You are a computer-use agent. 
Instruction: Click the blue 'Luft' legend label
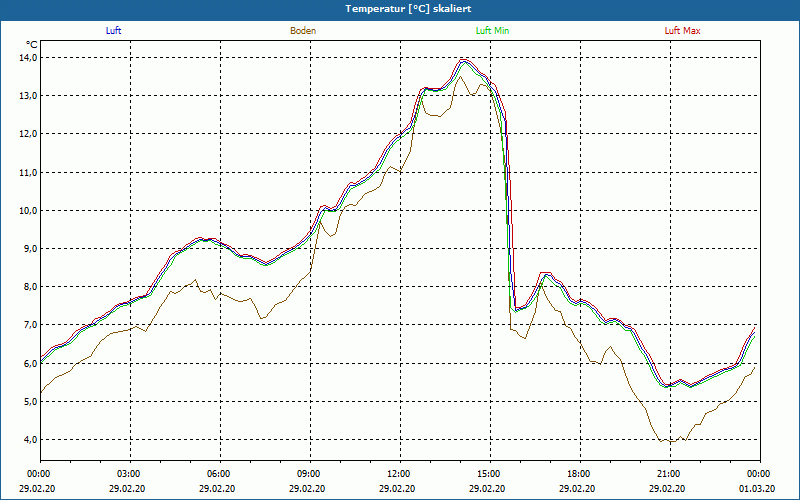tap(113, 31)
